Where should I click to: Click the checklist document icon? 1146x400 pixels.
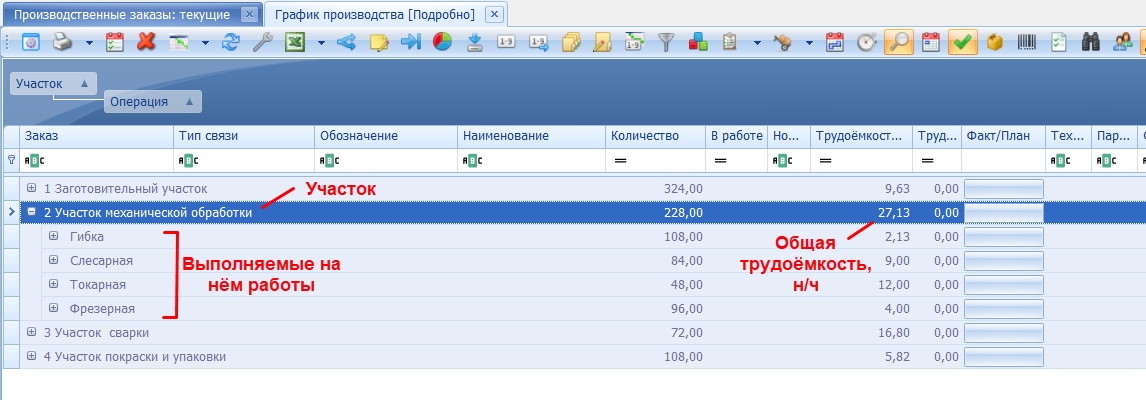1058,42
